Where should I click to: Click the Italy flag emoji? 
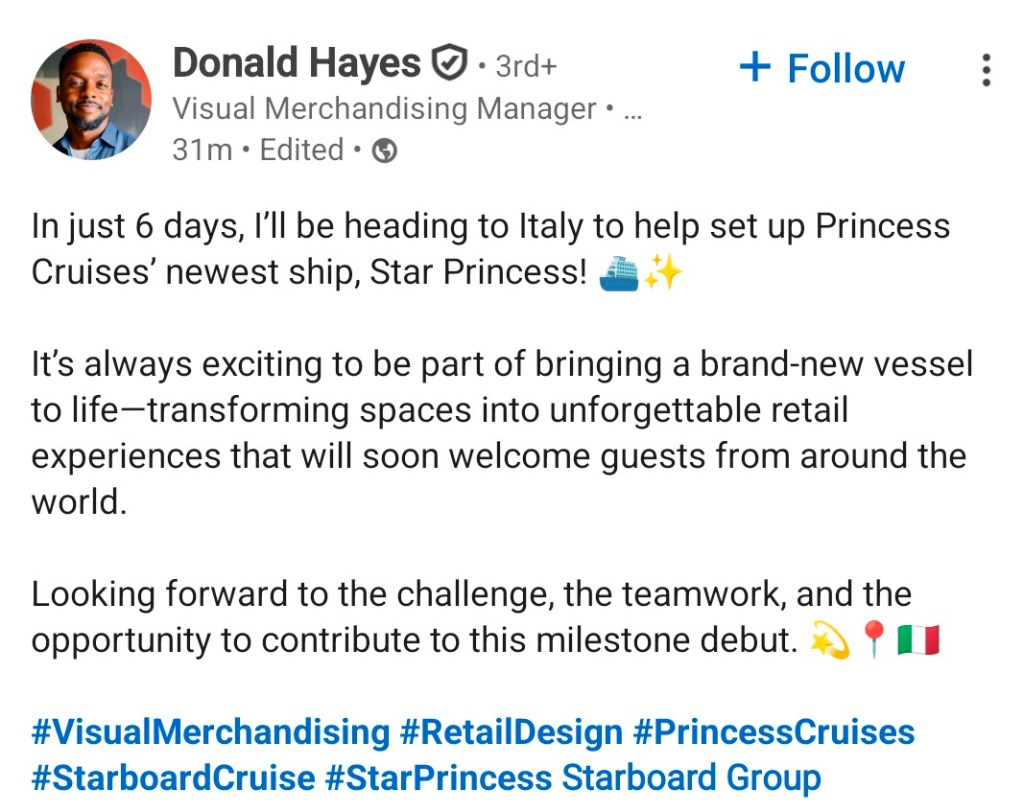pos(918,641)
